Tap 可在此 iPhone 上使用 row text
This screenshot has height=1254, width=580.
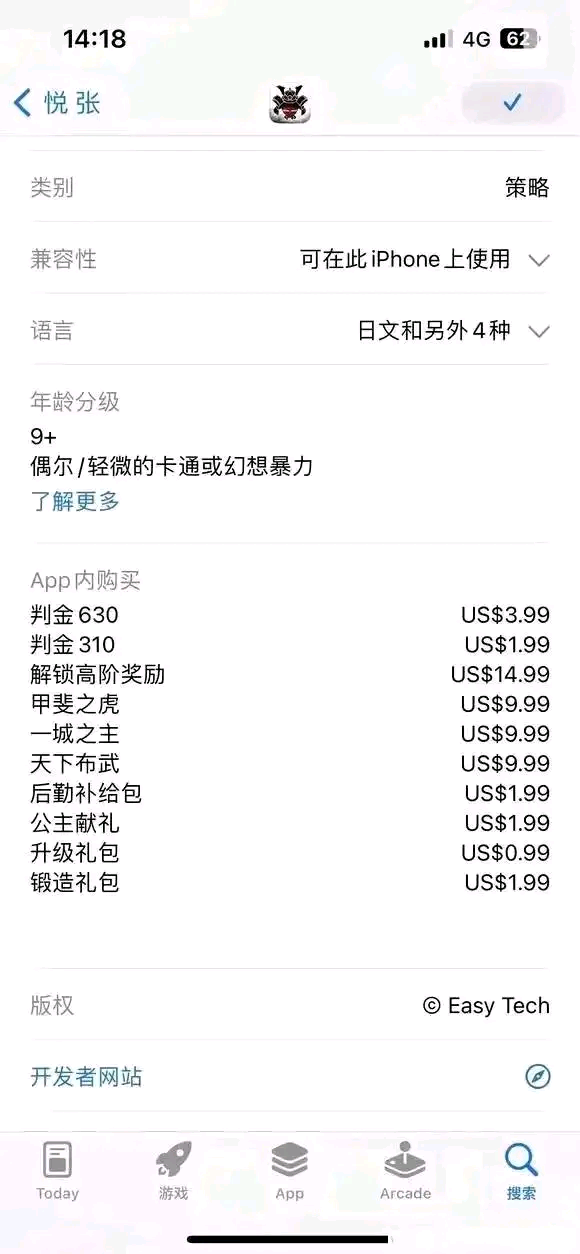pos(405,259)
